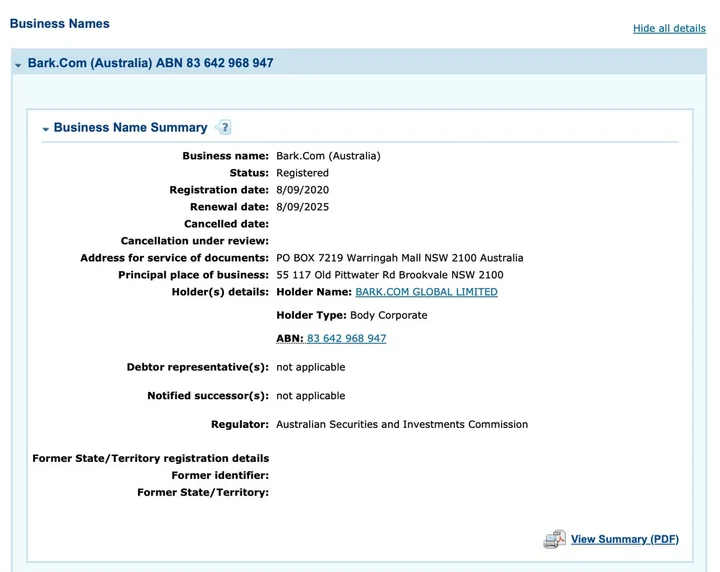The width and height of the screenshot is (720, 572).
Task: Click the Cancelled date label
Action: coord(226,224)
